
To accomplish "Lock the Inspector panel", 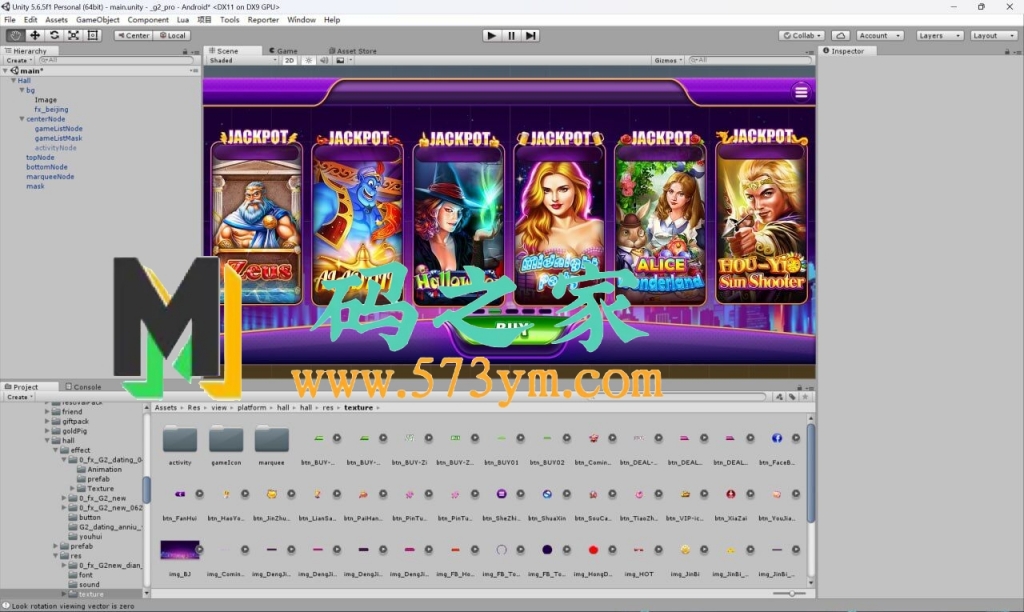I will click(x=1006, y=51).
